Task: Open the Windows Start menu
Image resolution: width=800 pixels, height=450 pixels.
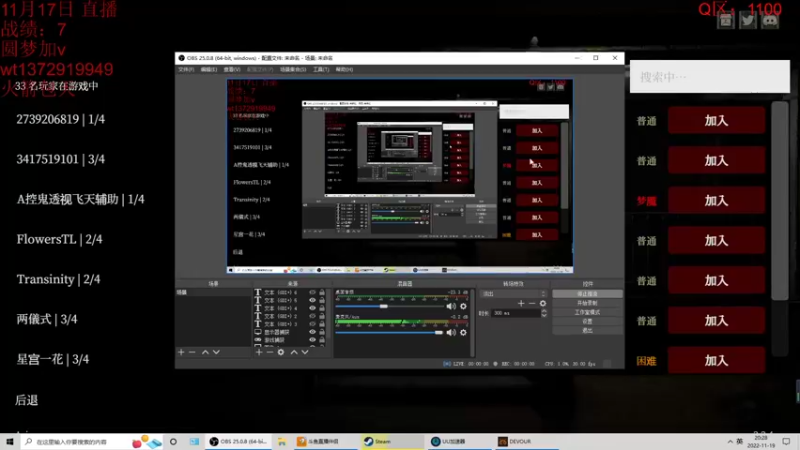Action: pos(10,441)
